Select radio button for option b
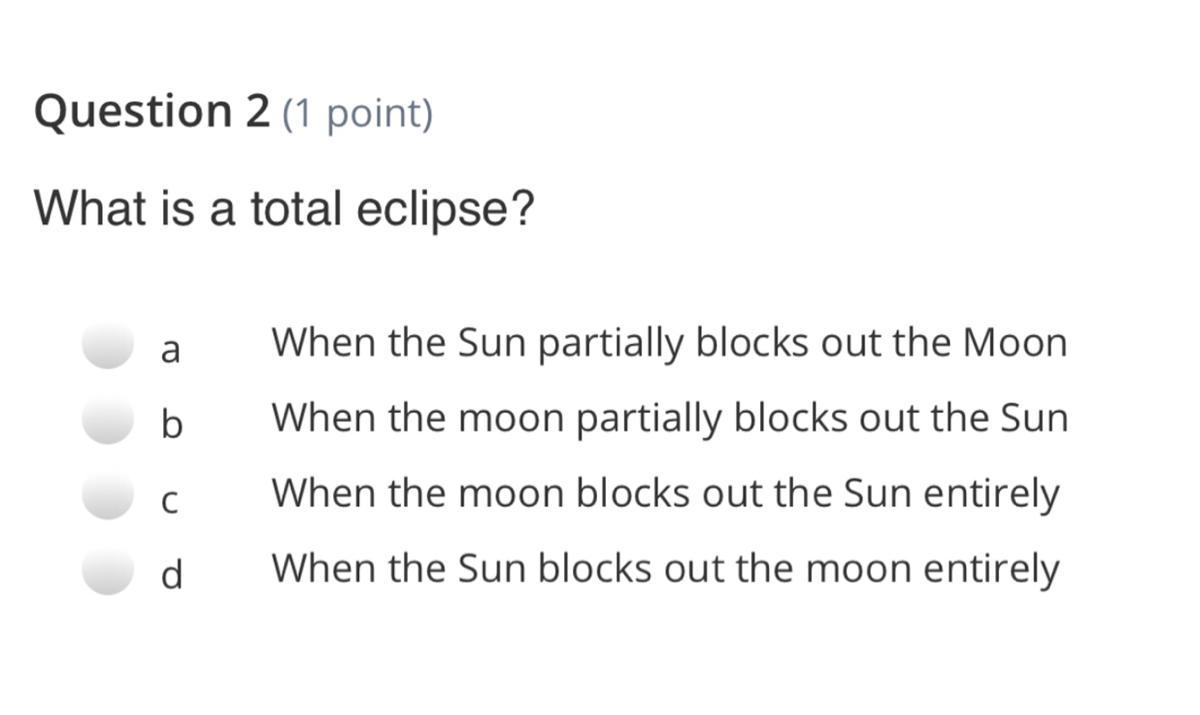Image resolution: width=1200 pixels, height=715 pixels. [108, 420]
